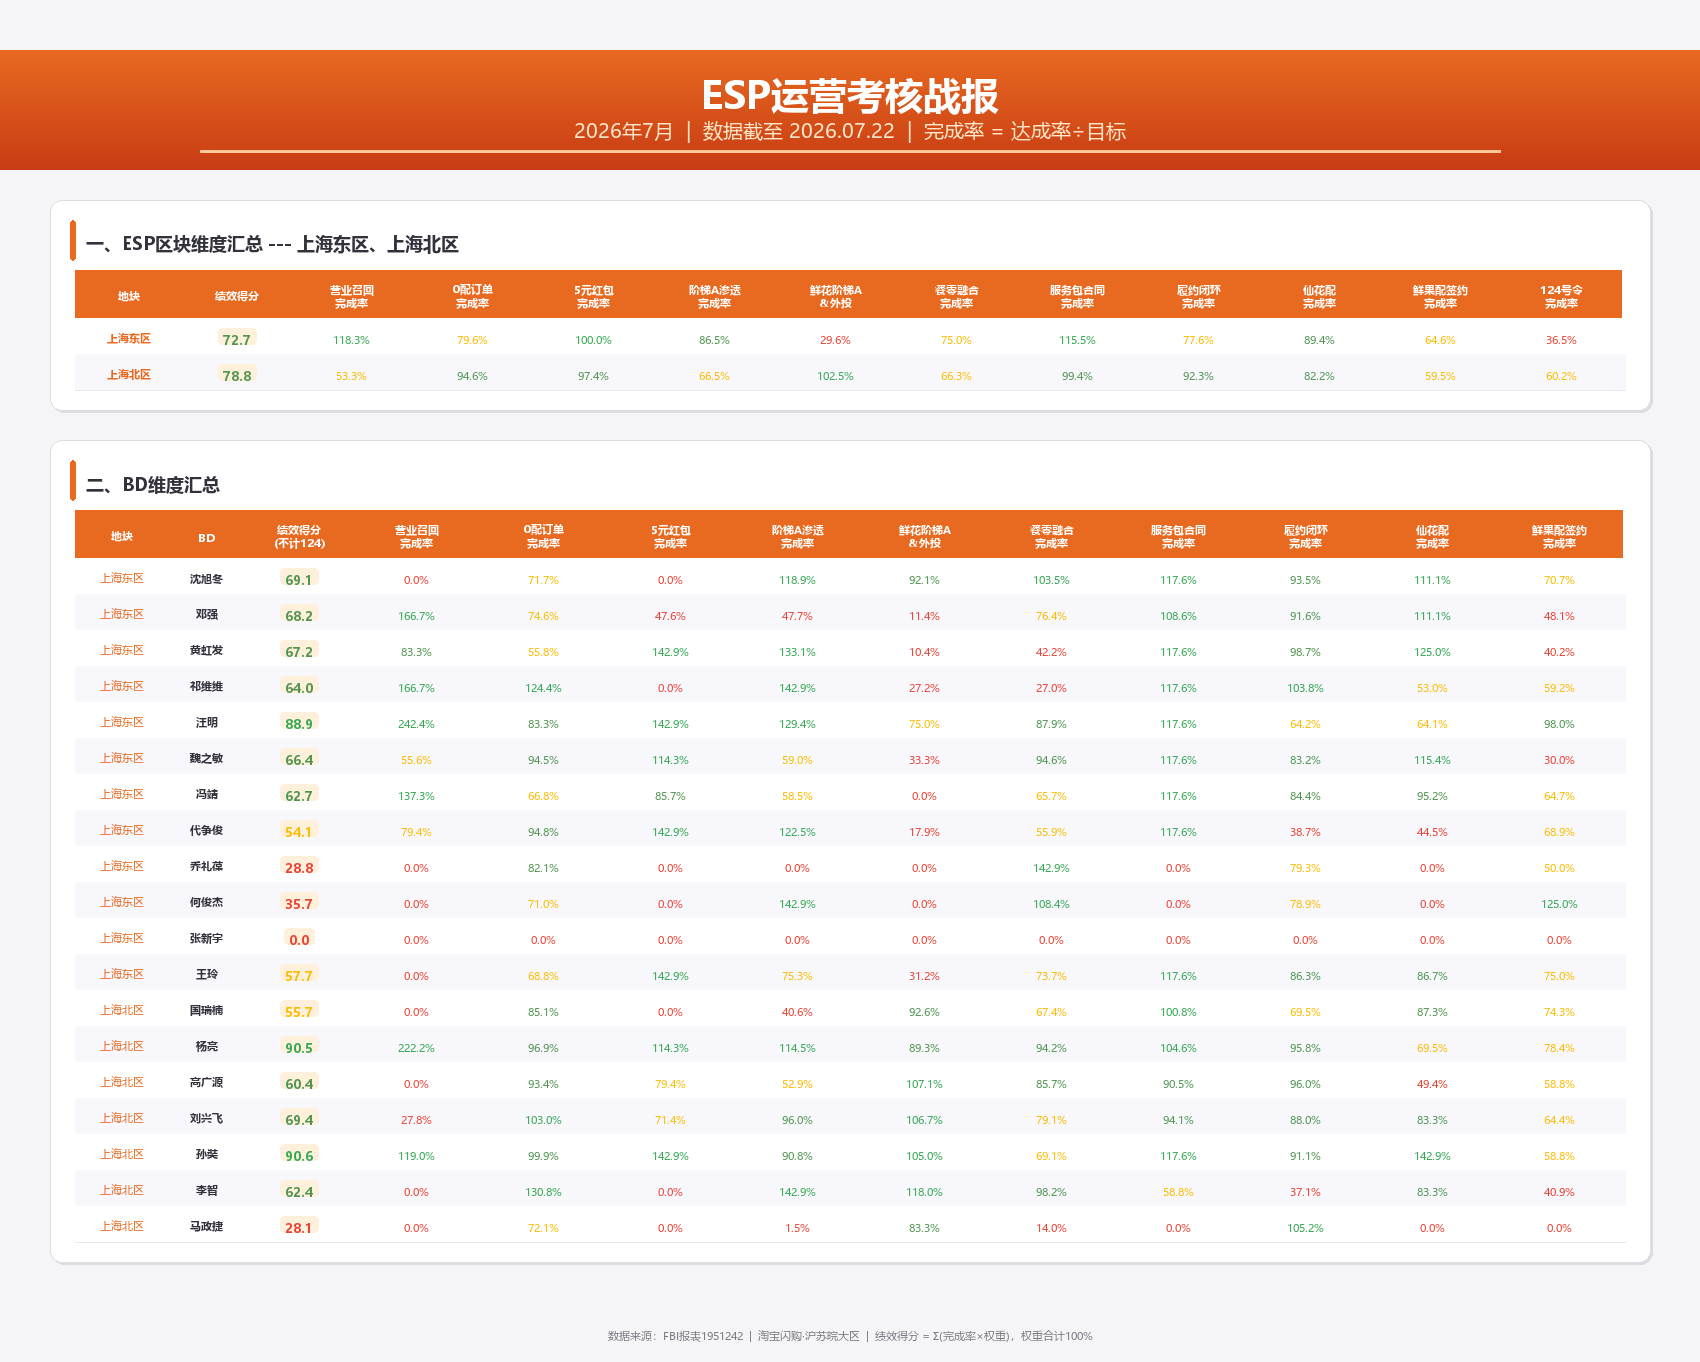Click 上海东区 row label in ESP summary table
This screenshot has width=1700, height=1362.
coord(129,339)
